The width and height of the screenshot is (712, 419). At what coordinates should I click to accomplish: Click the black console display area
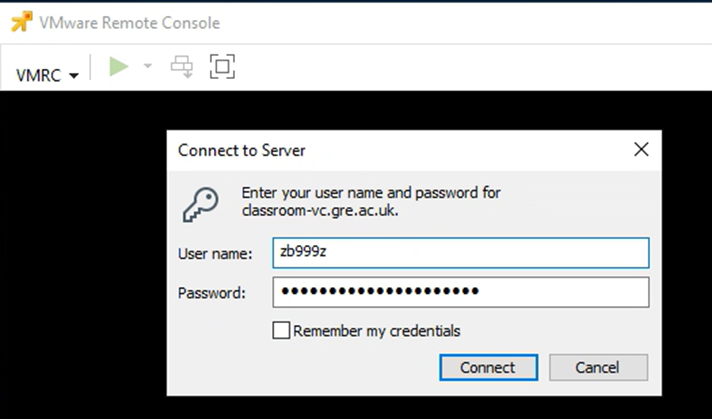[80, 250]
